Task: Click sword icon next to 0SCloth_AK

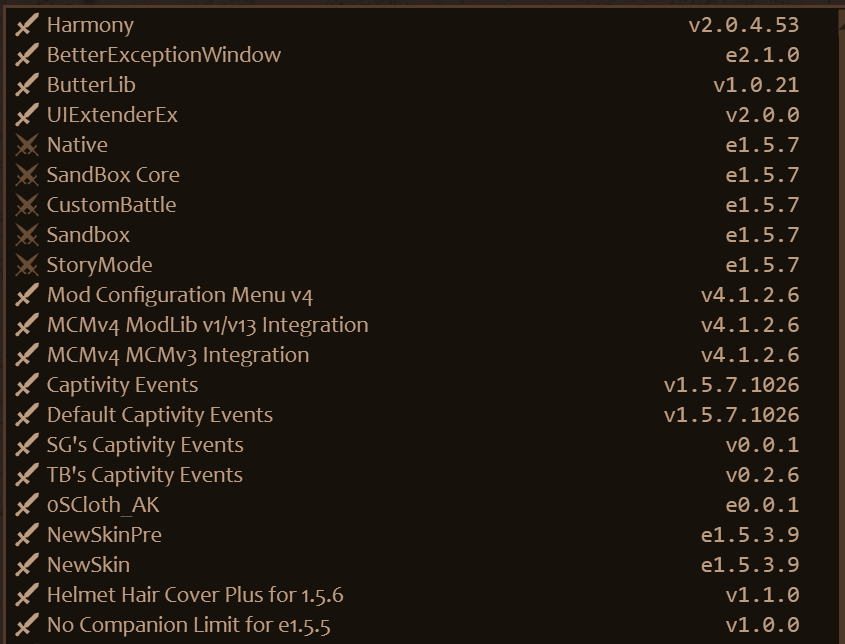Action: point(27,505)
